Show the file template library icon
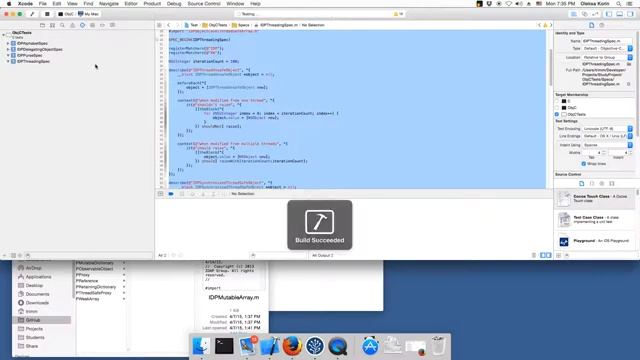640x360 pixels. pos(582,184)
